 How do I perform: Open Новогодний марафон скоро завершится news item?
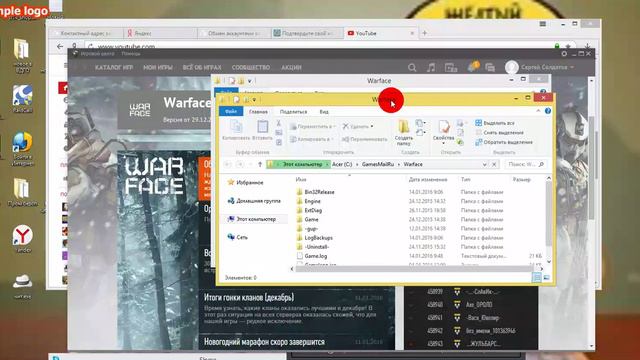pos(264,342)
